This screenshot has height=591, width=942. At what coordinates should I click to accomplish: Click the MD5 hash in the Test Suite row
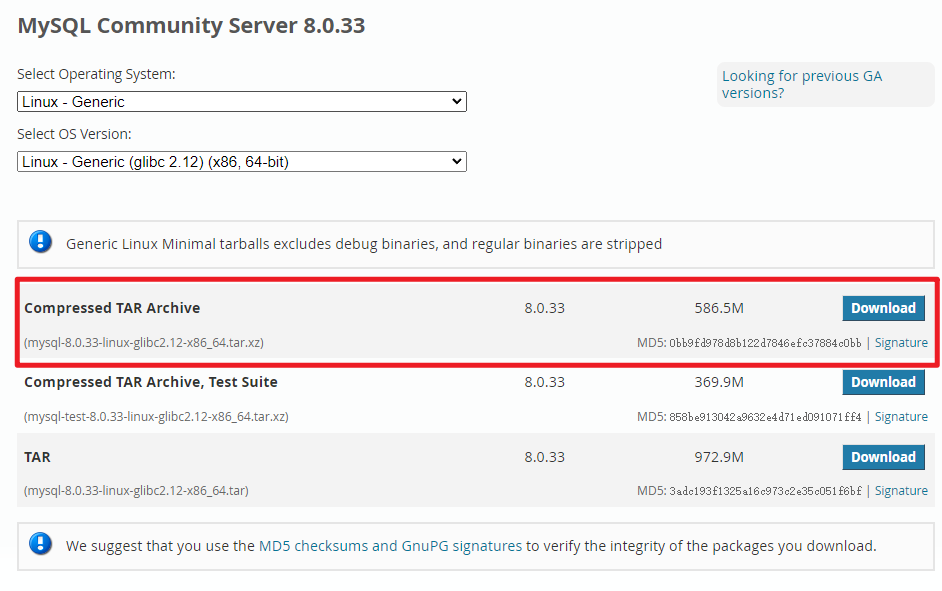(765, 417)
